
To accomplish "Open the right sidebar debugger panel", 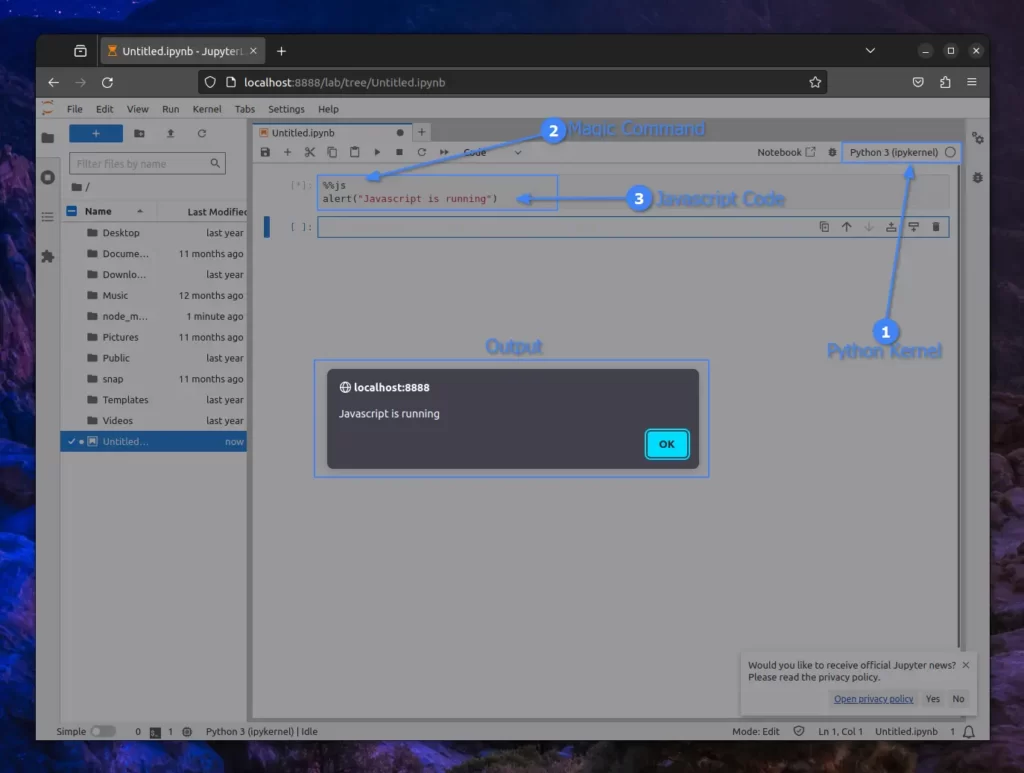I will pos(978,178).
